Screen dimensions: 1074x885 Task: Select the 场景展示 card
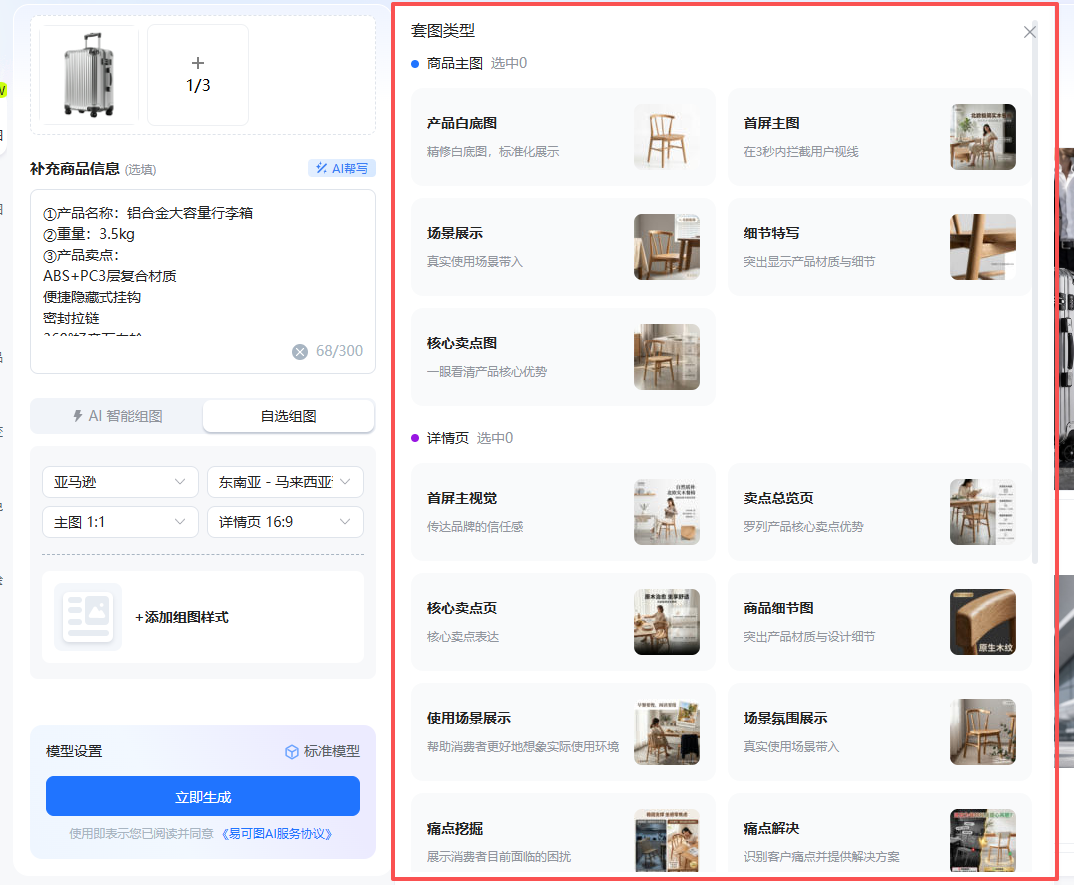tap(563, 247)
